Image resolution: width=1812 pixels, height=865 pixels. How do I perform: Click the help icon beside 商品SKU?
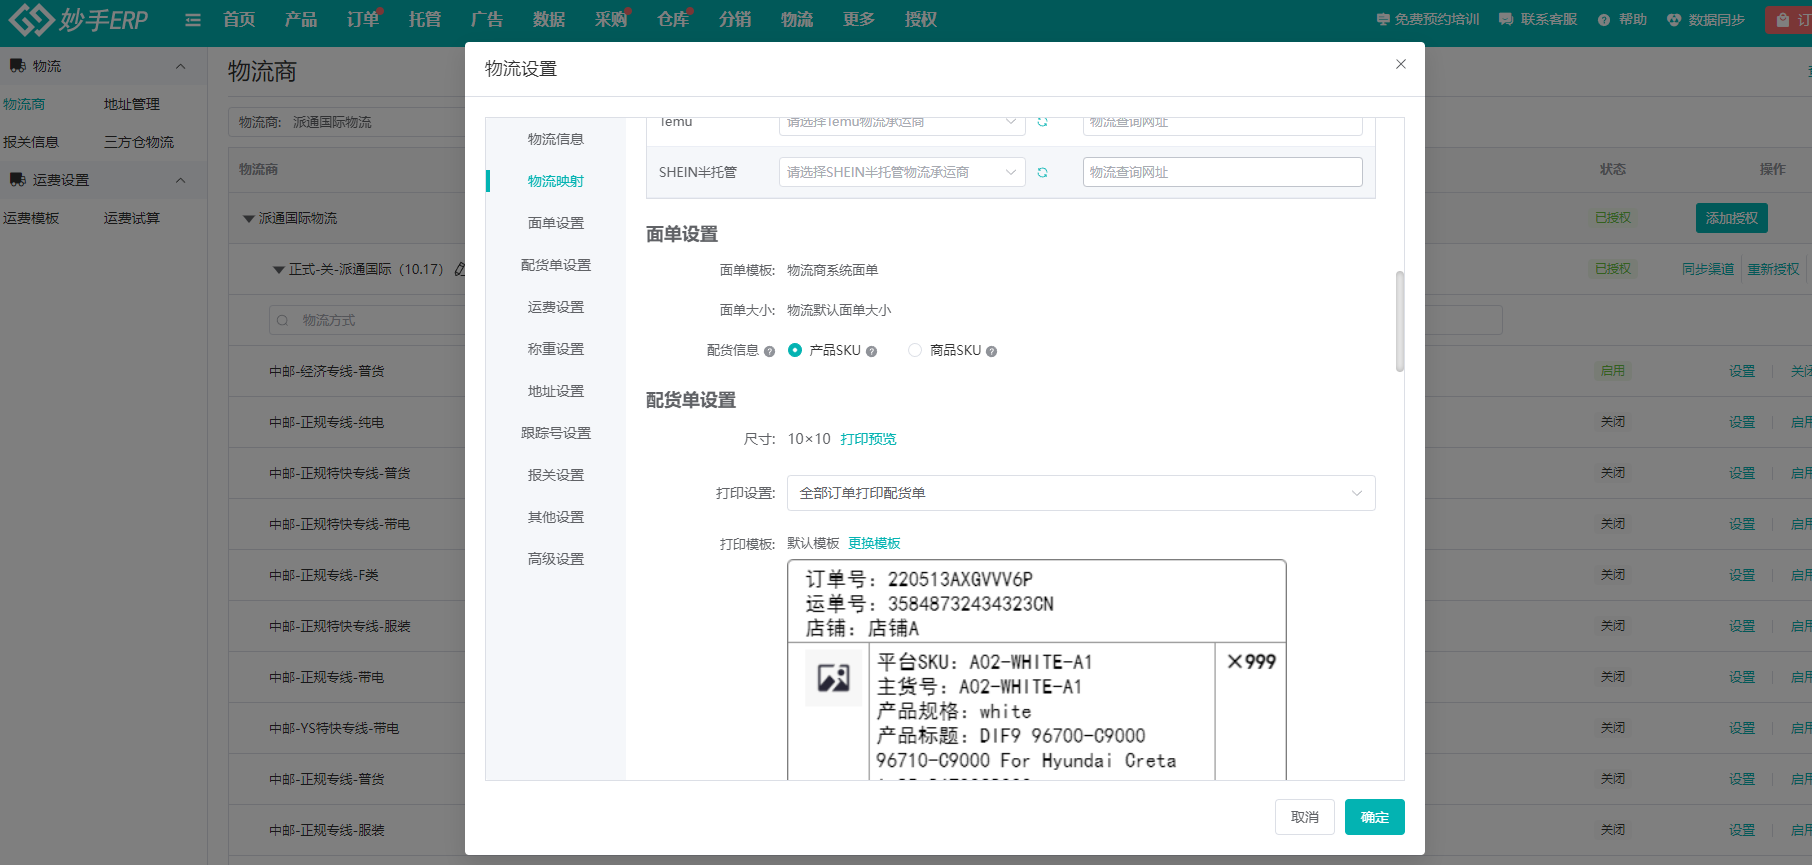(x=991, y=352)
